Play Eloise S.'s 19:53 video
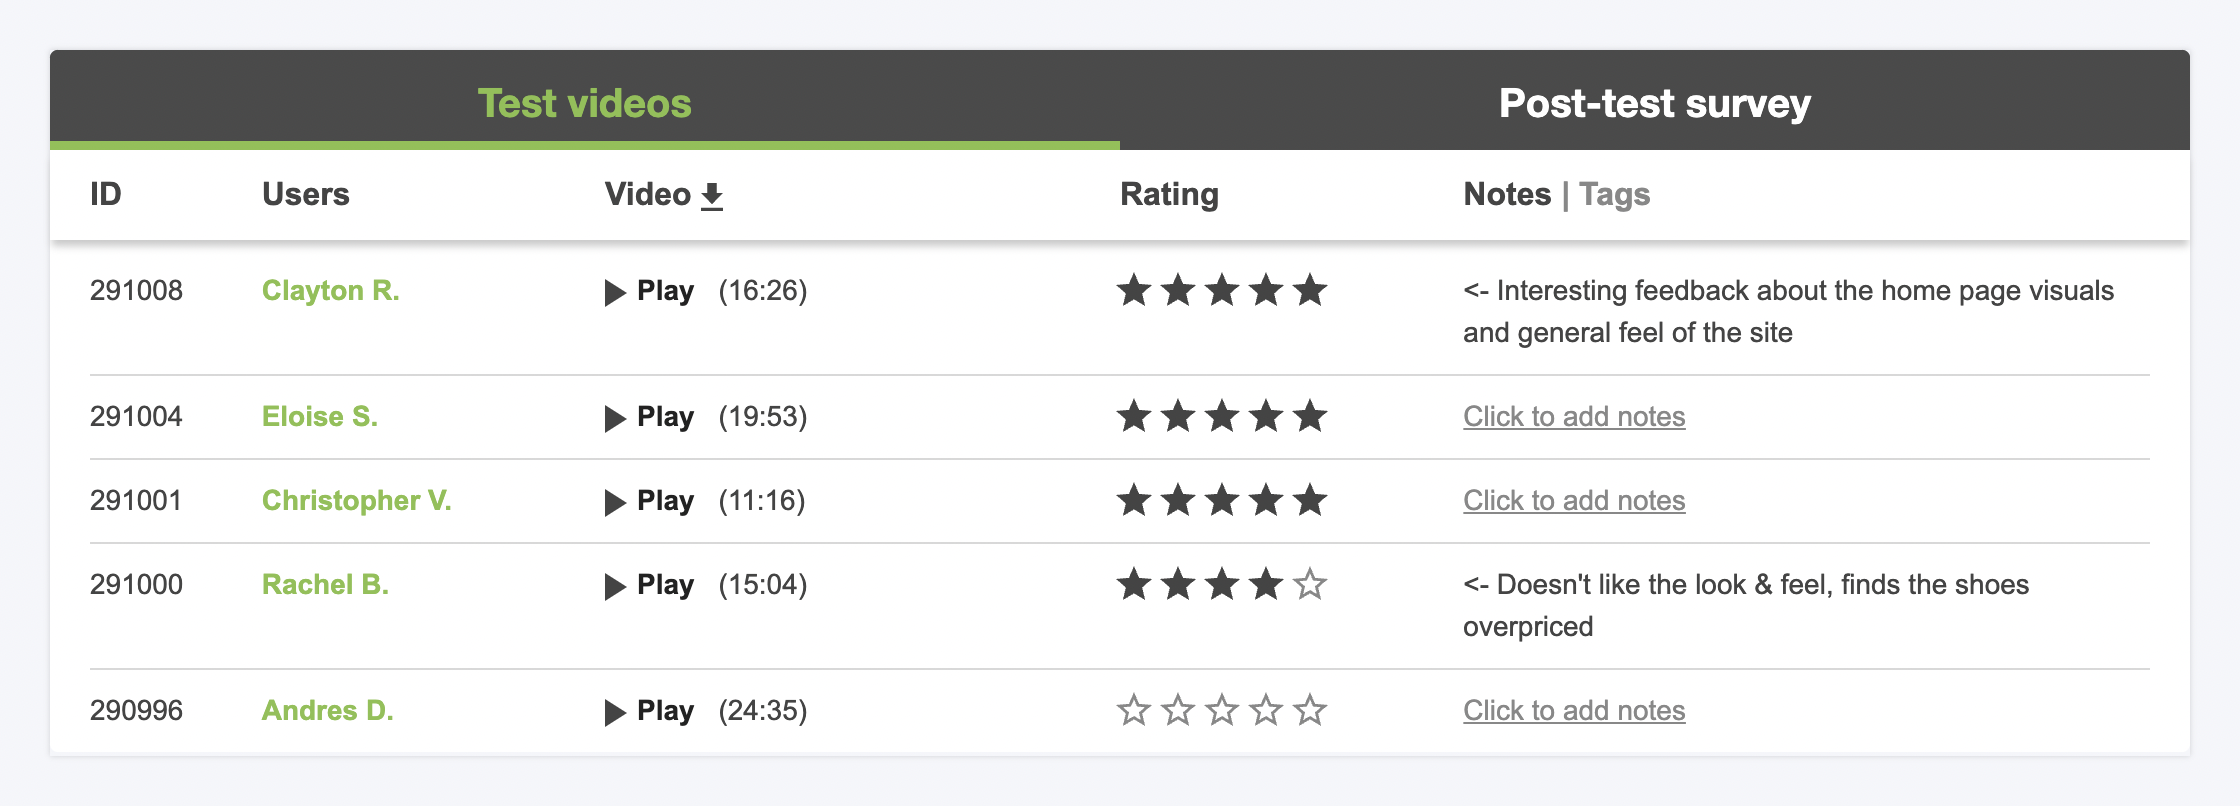 point(650,417)
